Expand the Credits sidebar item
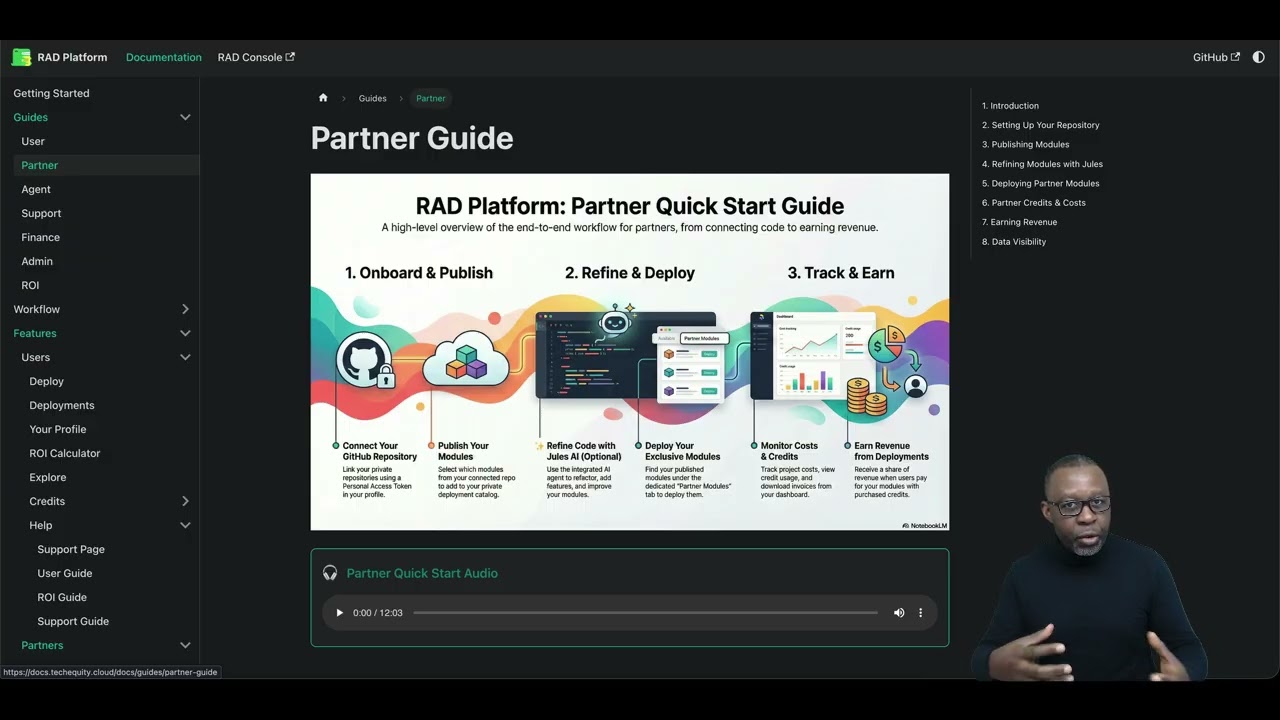Viewport: 1280px width, 720px height. click(185, 501)
